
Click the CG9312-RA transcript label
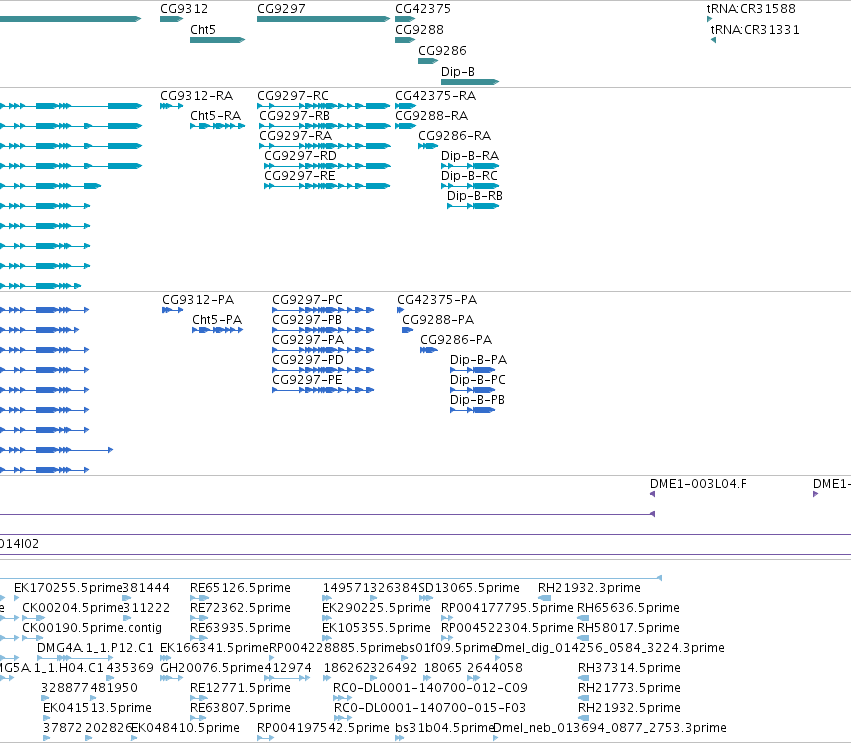click(x=196, y=96)
